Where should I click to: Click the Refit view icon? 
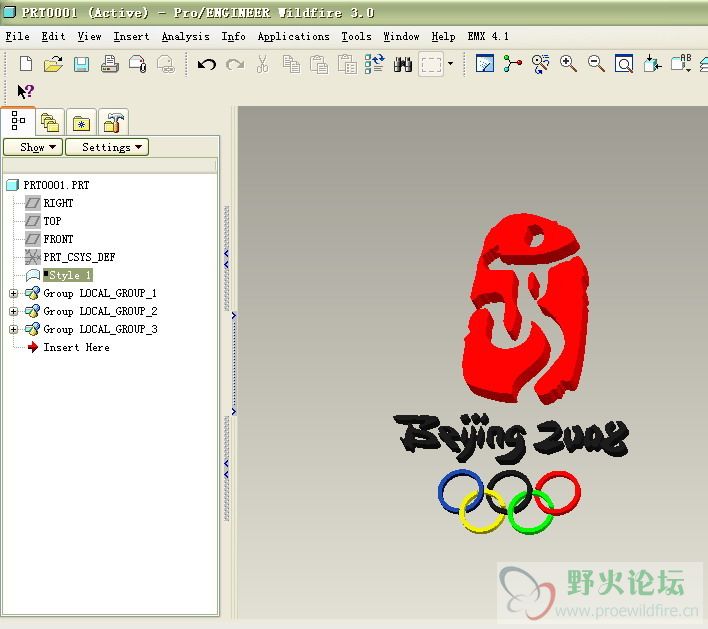(x=624, y=64)
